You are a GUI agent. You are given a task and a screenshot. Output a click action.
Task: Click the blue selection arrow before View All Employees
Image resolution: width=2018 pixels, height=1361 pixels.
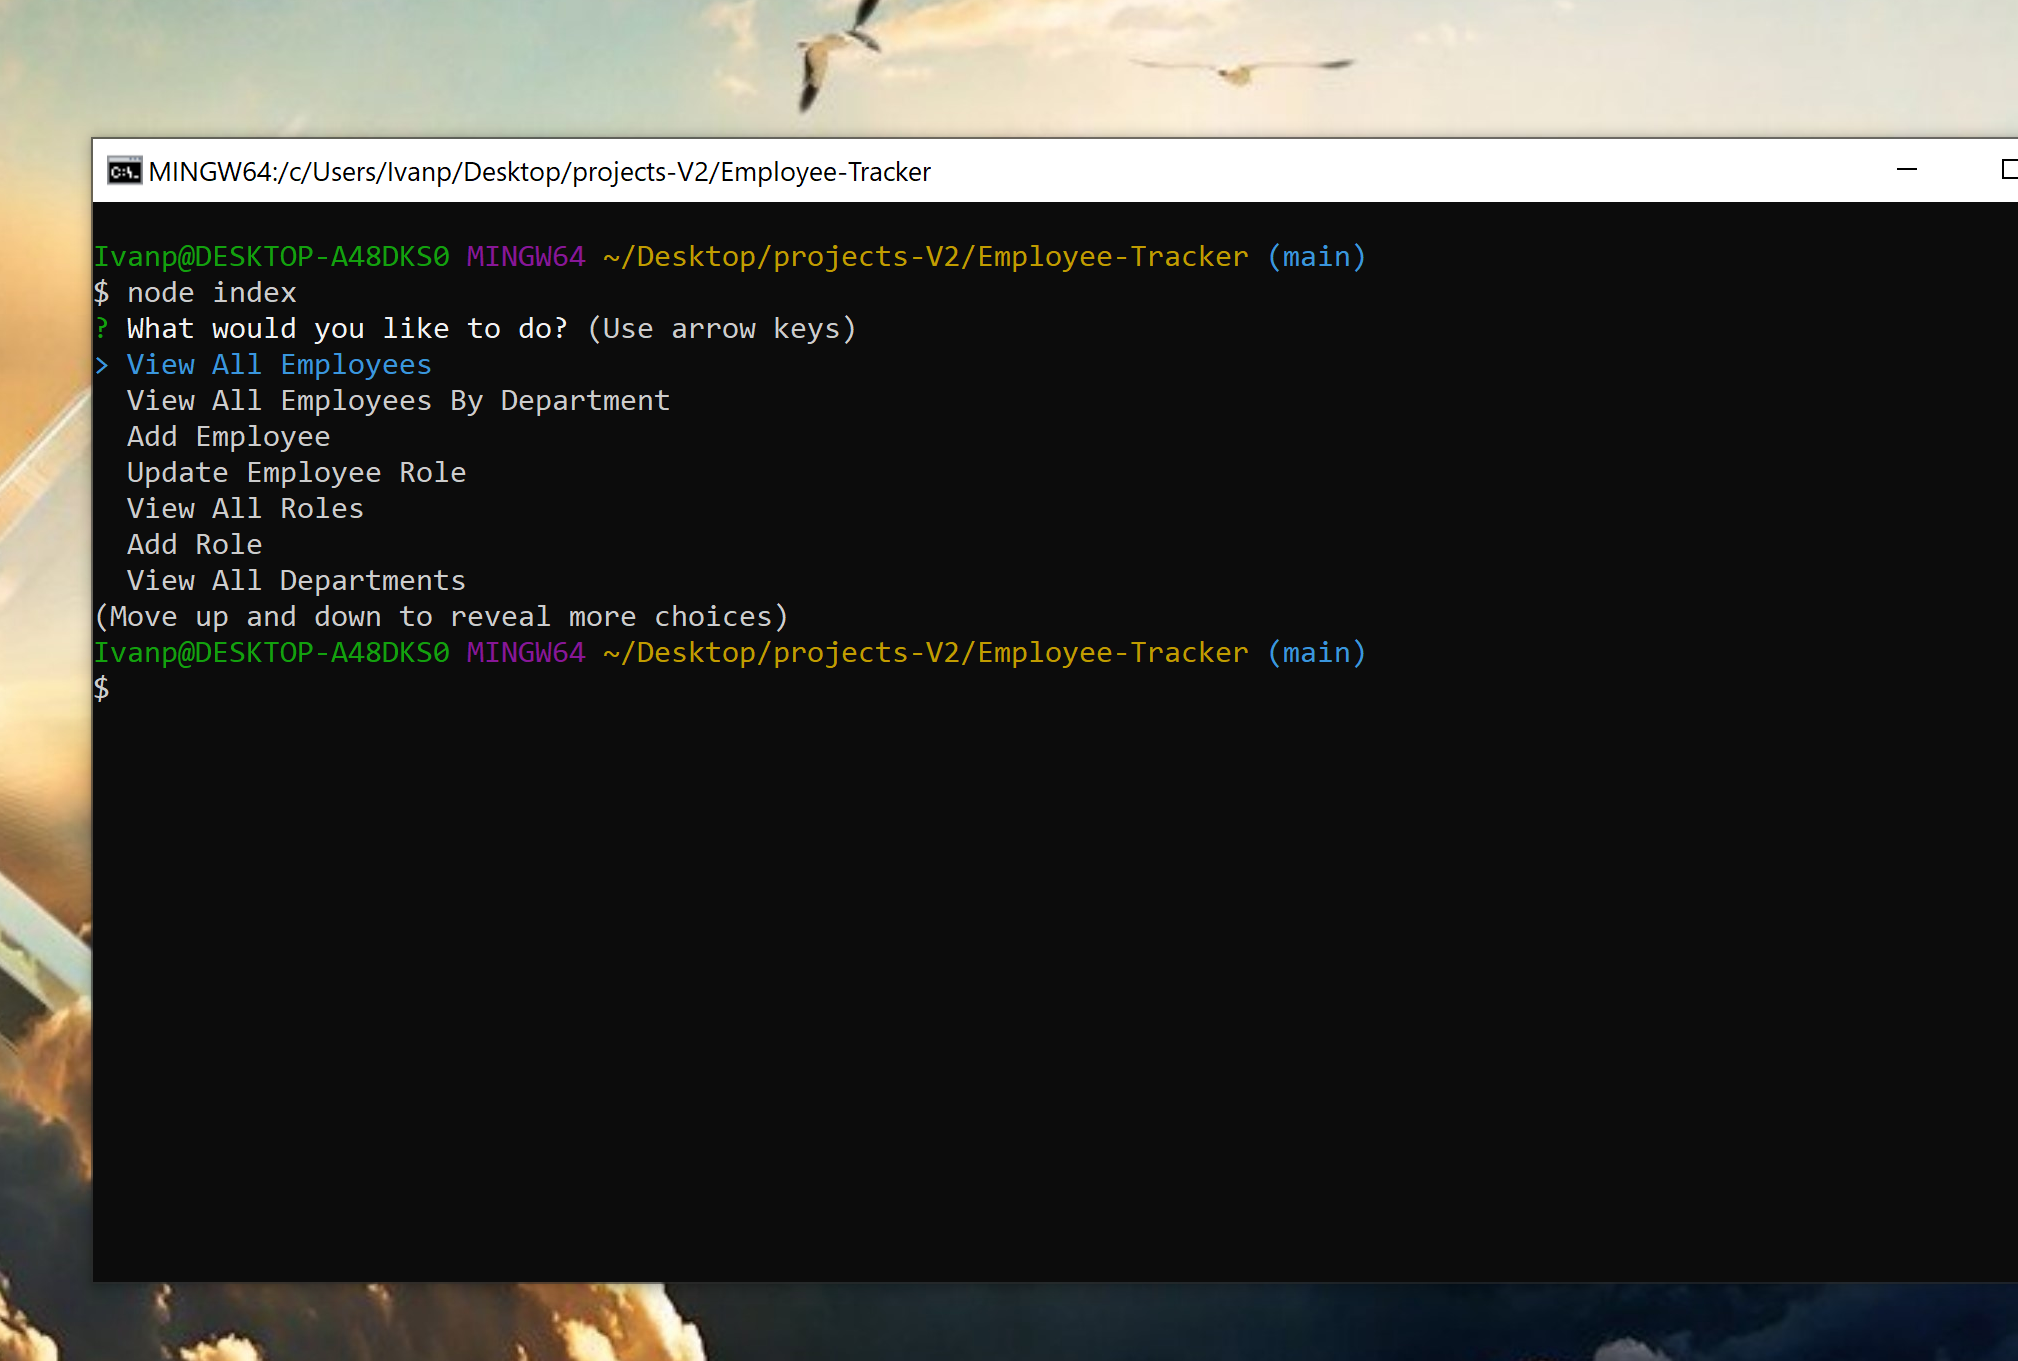[102, 366]
